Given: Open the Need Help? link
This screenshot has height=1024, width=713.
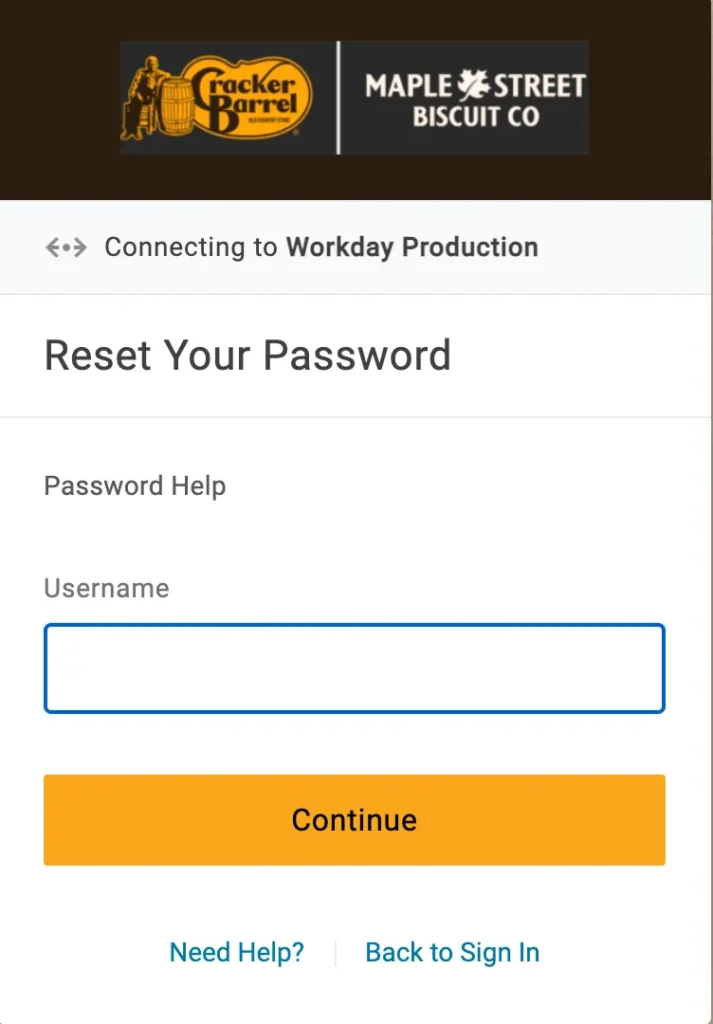Looking at the screenshot, I should click(x=236, y=952).
